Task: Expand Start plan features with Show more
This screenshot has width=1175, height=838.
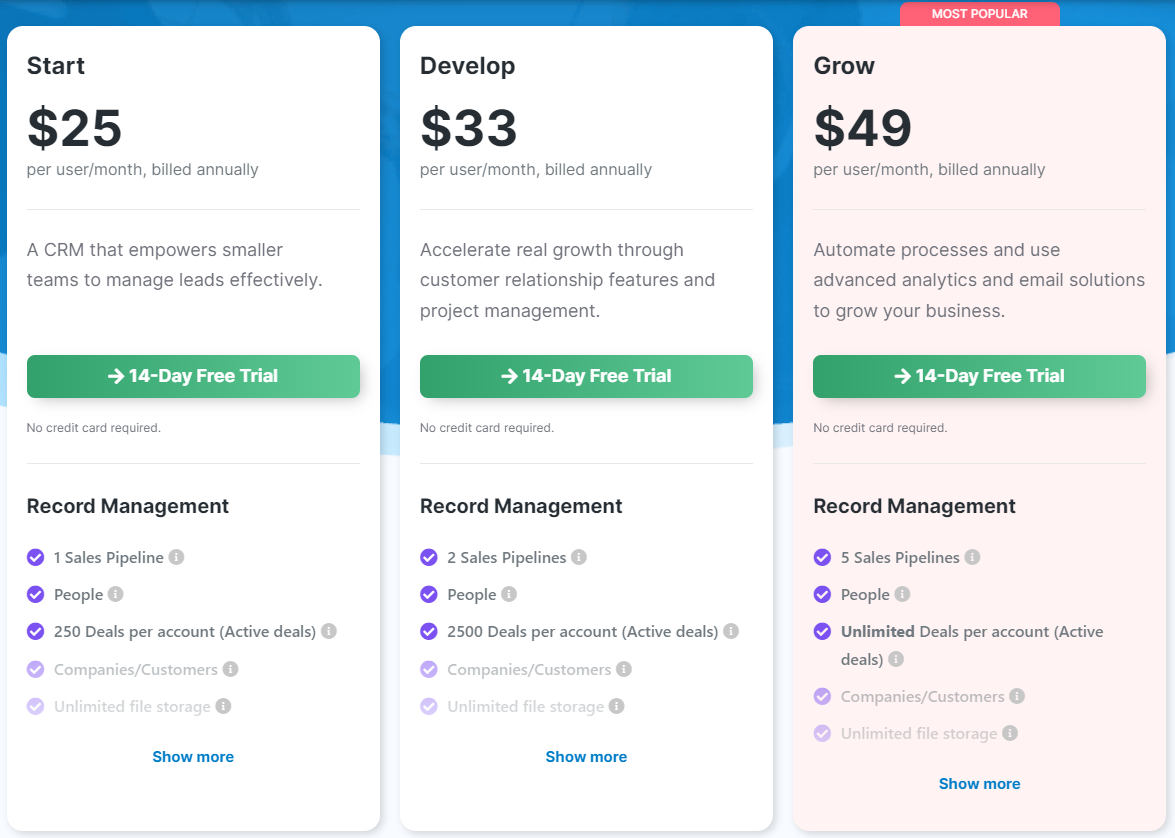Action: pyautogui.click(x=193, y=757)
